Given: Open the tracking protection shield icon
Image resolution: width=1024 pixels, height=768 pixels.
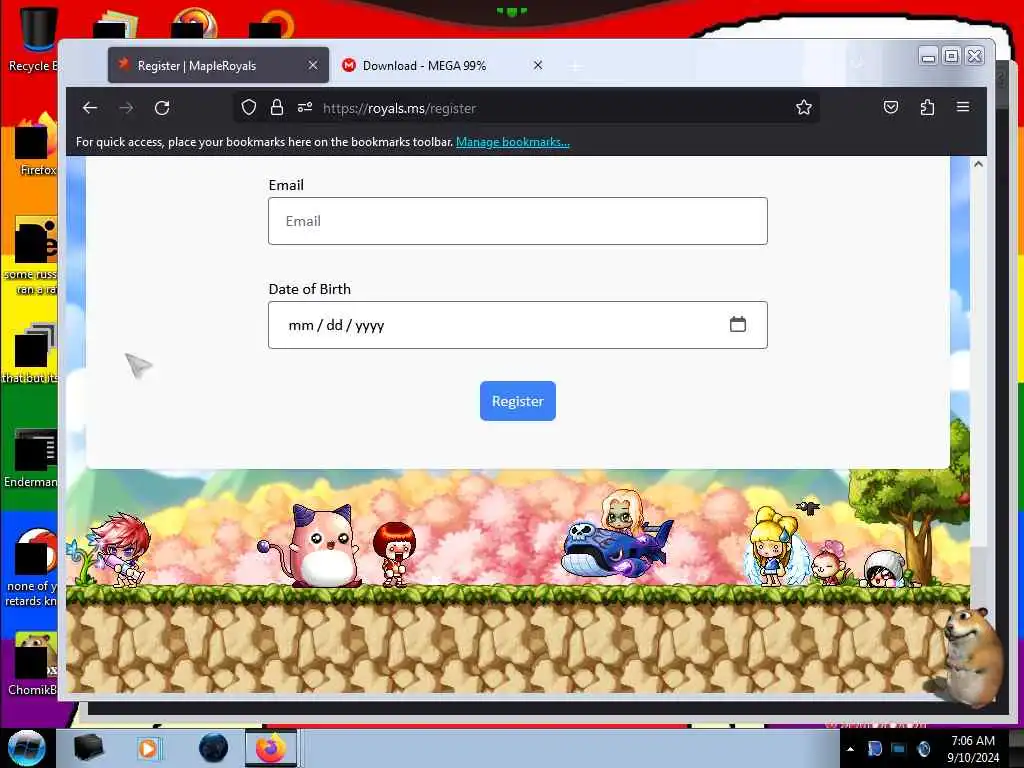Looking at the screenshot, I should (248, 108).
